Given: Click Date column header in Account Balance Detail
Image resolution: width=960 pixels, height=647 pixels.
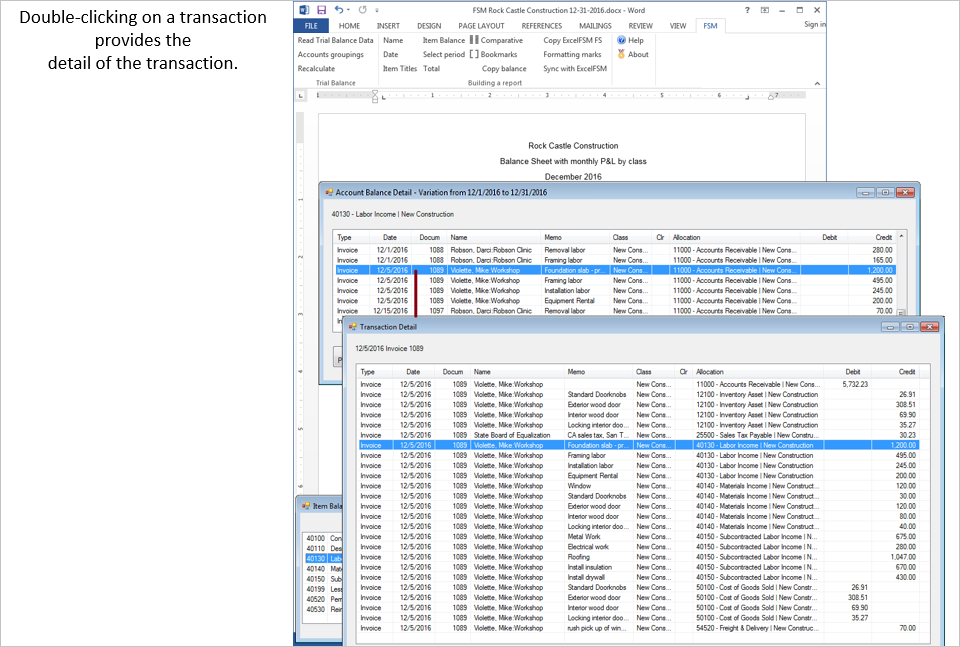Looking at the screenshot, I should [x=390, y=237].
